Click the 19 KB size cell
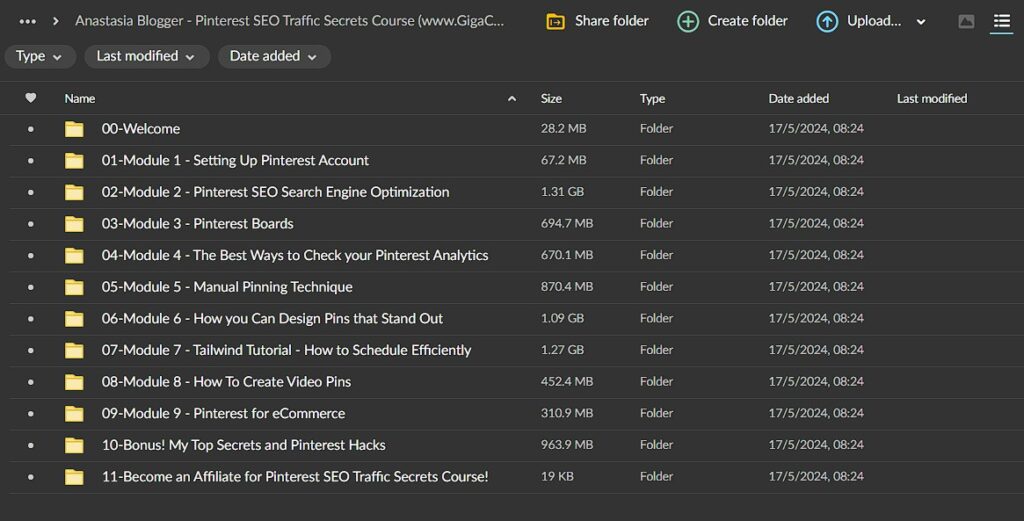 coord(557,477)
